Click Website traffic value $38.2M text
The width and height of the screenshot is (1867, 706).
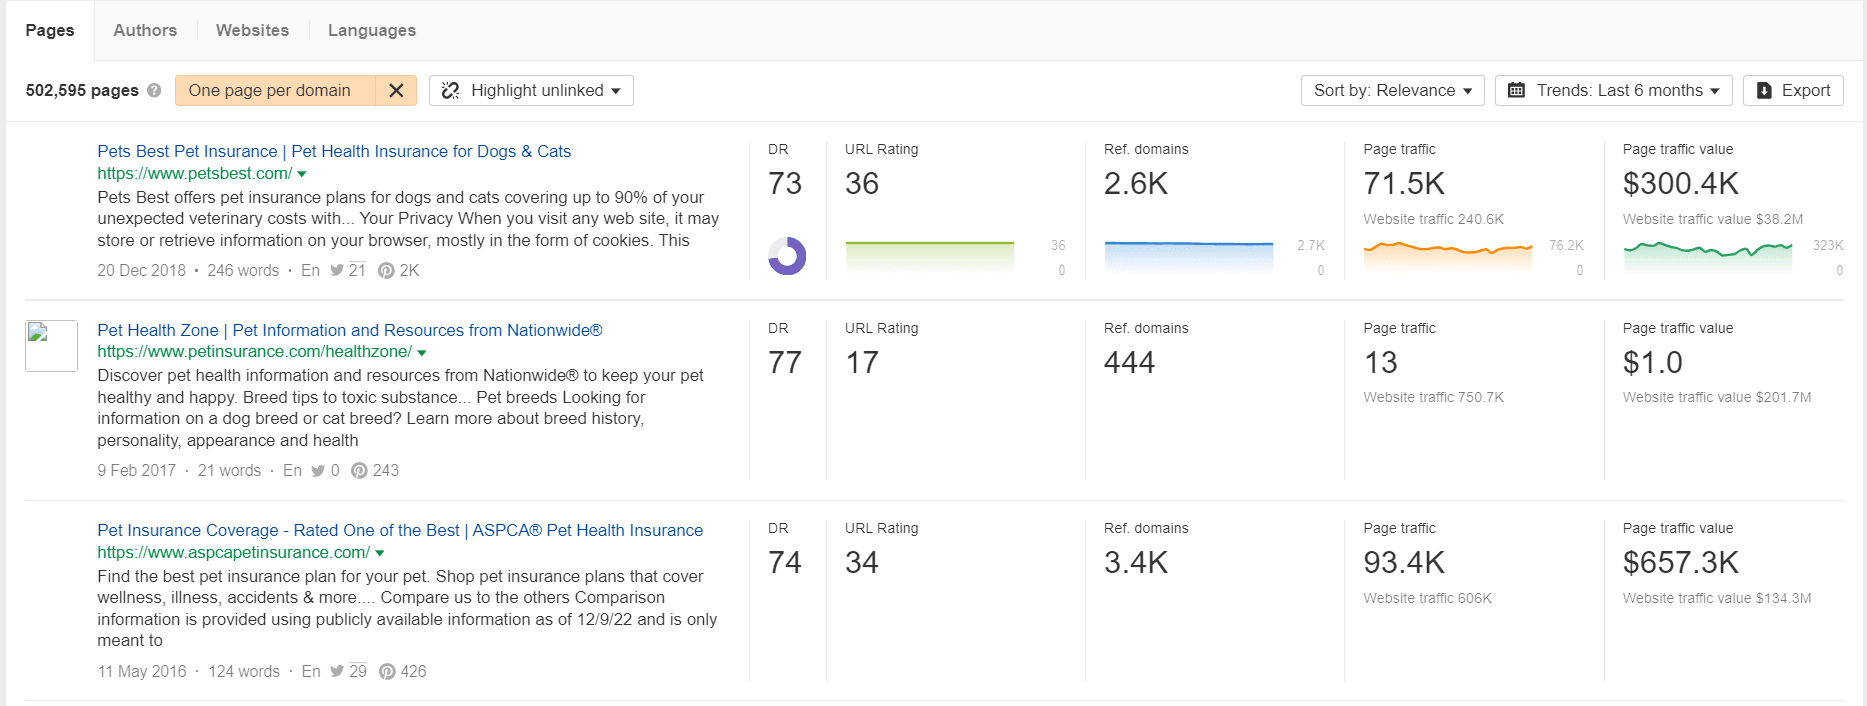[1713, 219]
